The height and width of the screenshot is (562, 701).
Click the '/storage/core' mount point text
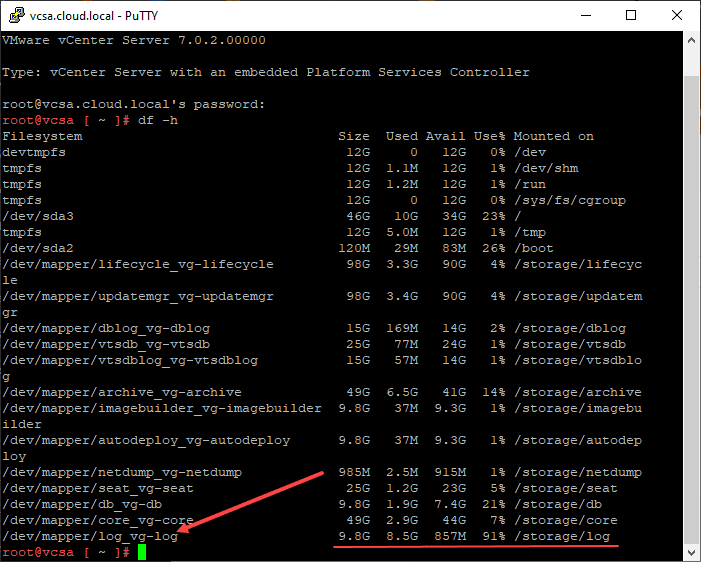566,520
